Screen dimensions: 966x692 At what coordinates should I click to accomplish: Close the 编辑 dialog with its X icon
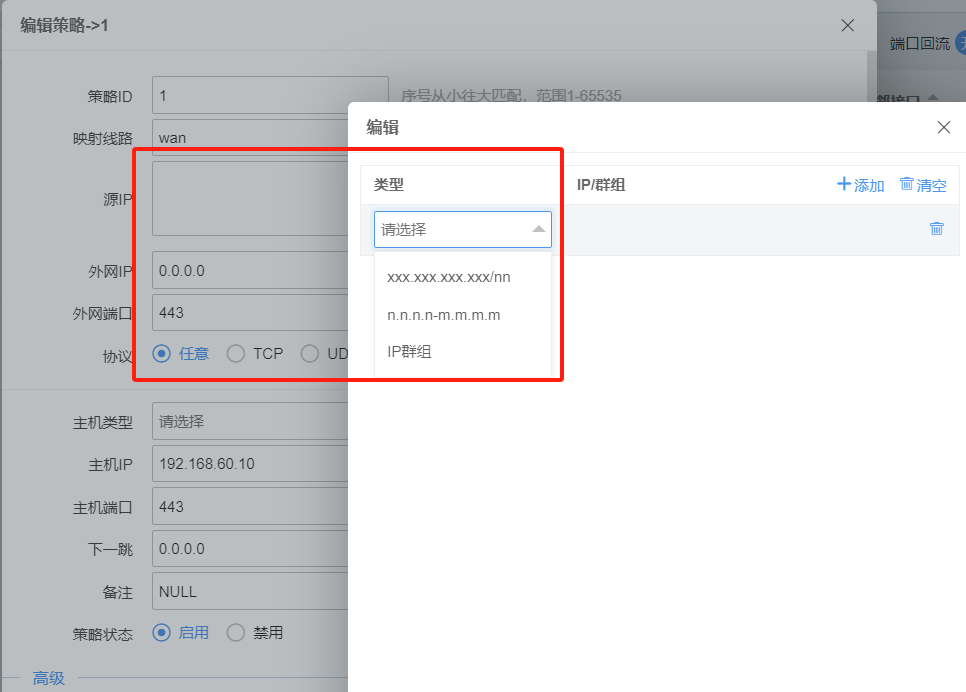tap(943, 127)
